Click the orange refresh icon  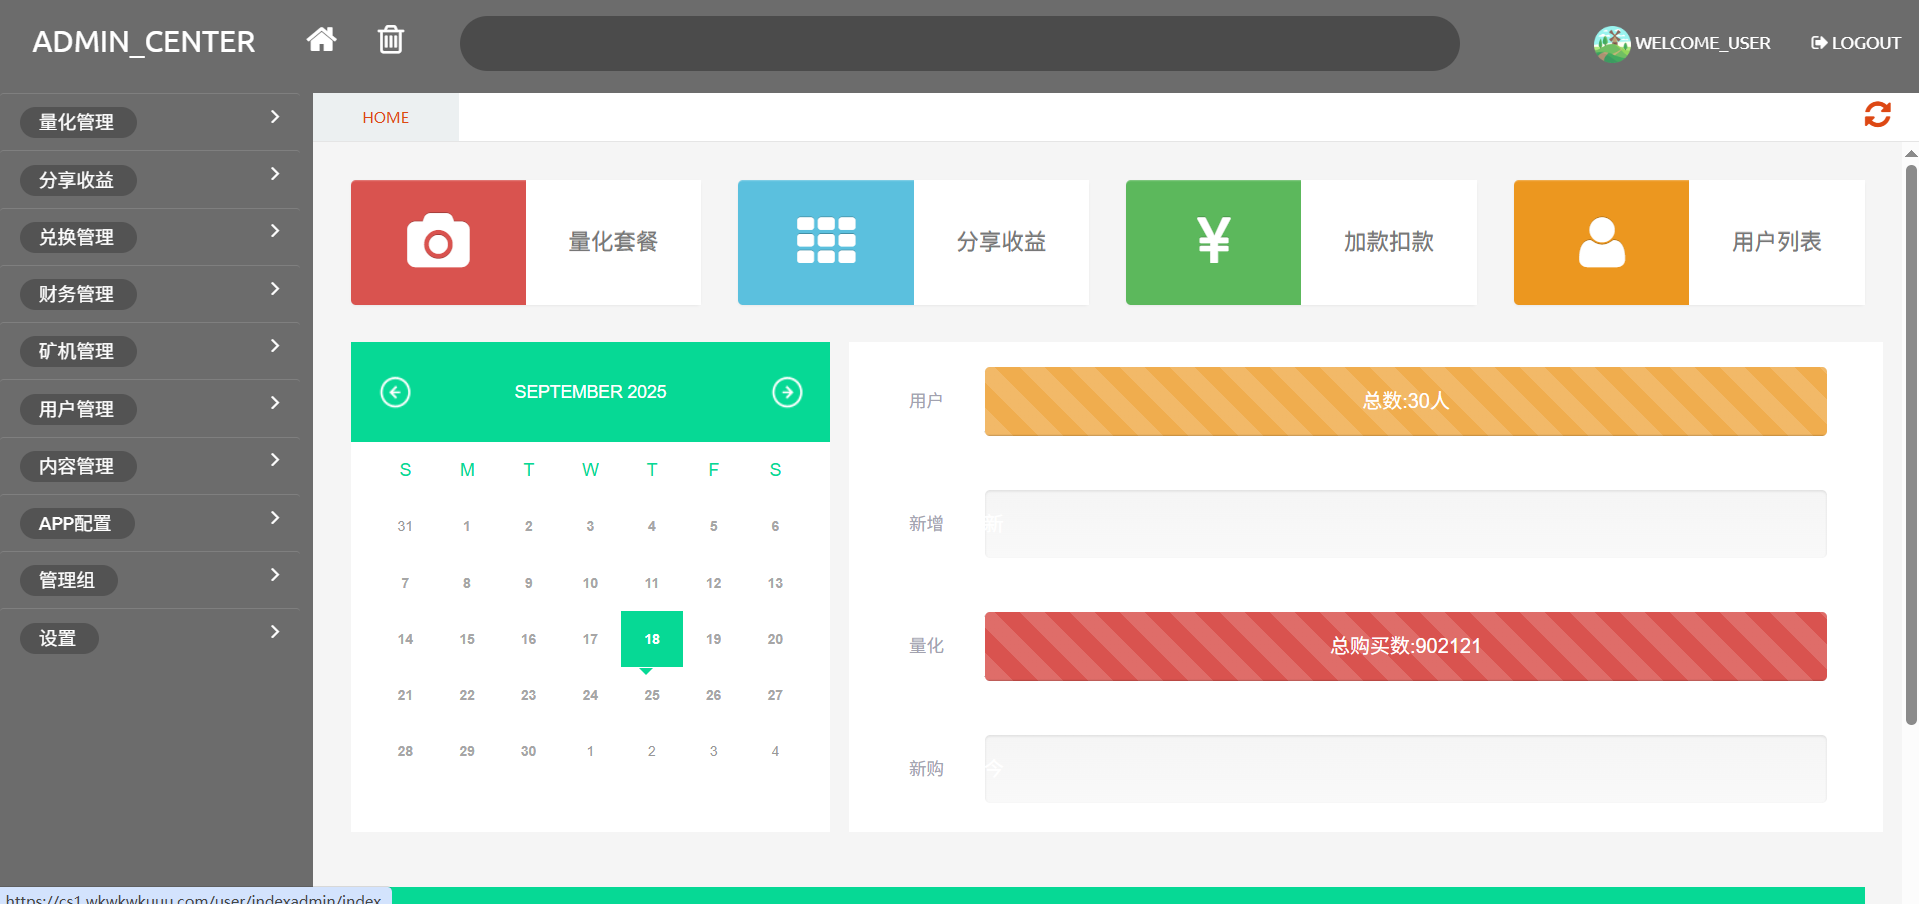[1877, 115]
